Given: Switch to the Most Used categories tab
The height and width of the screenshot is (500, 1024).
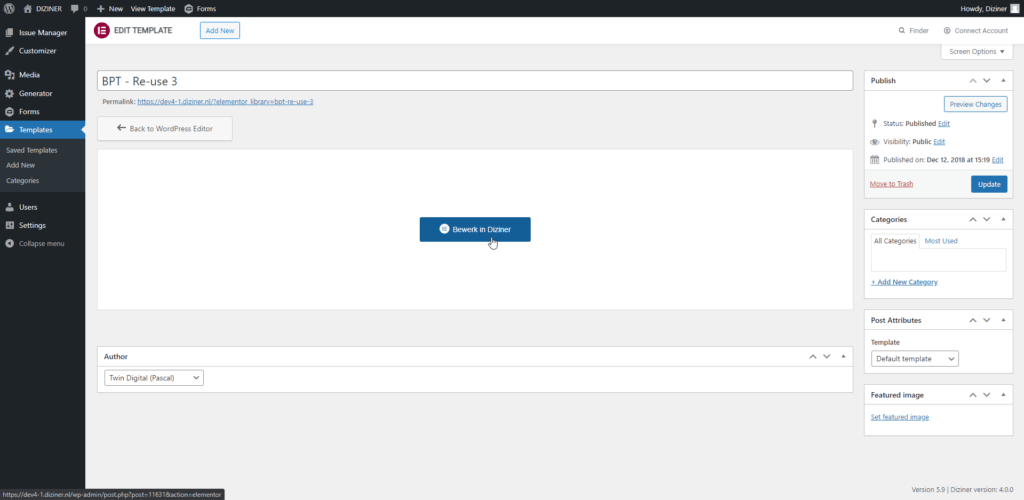Looking at the screenshot, I should (940, 241).
